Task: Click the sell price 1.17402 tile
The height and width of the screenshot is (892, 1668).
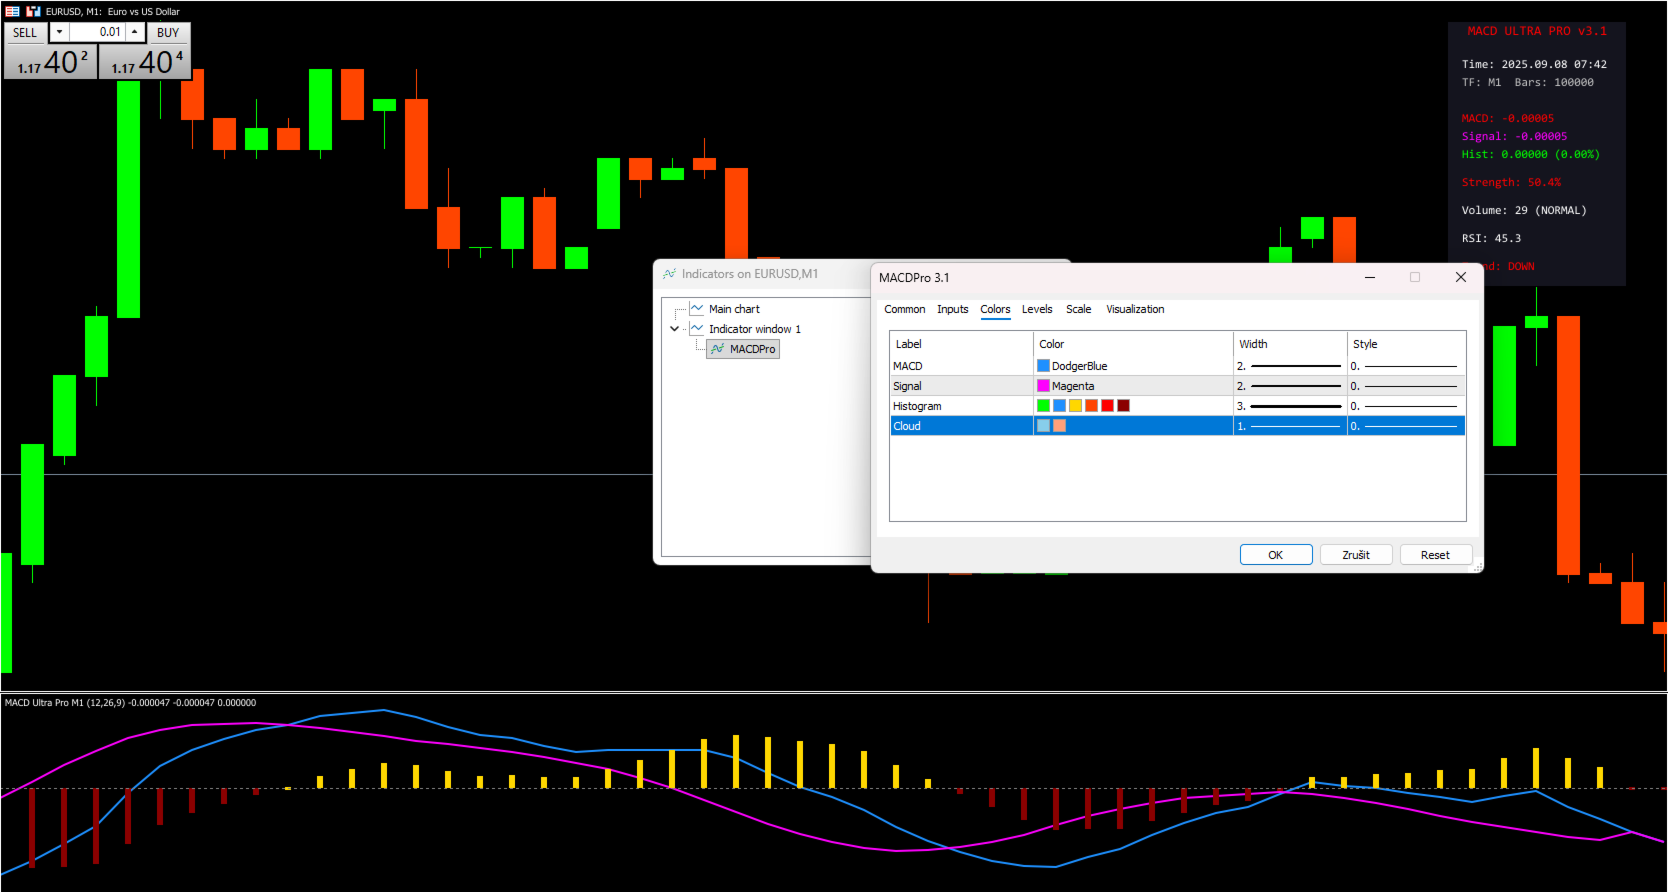Action: (x=51, y=62)
